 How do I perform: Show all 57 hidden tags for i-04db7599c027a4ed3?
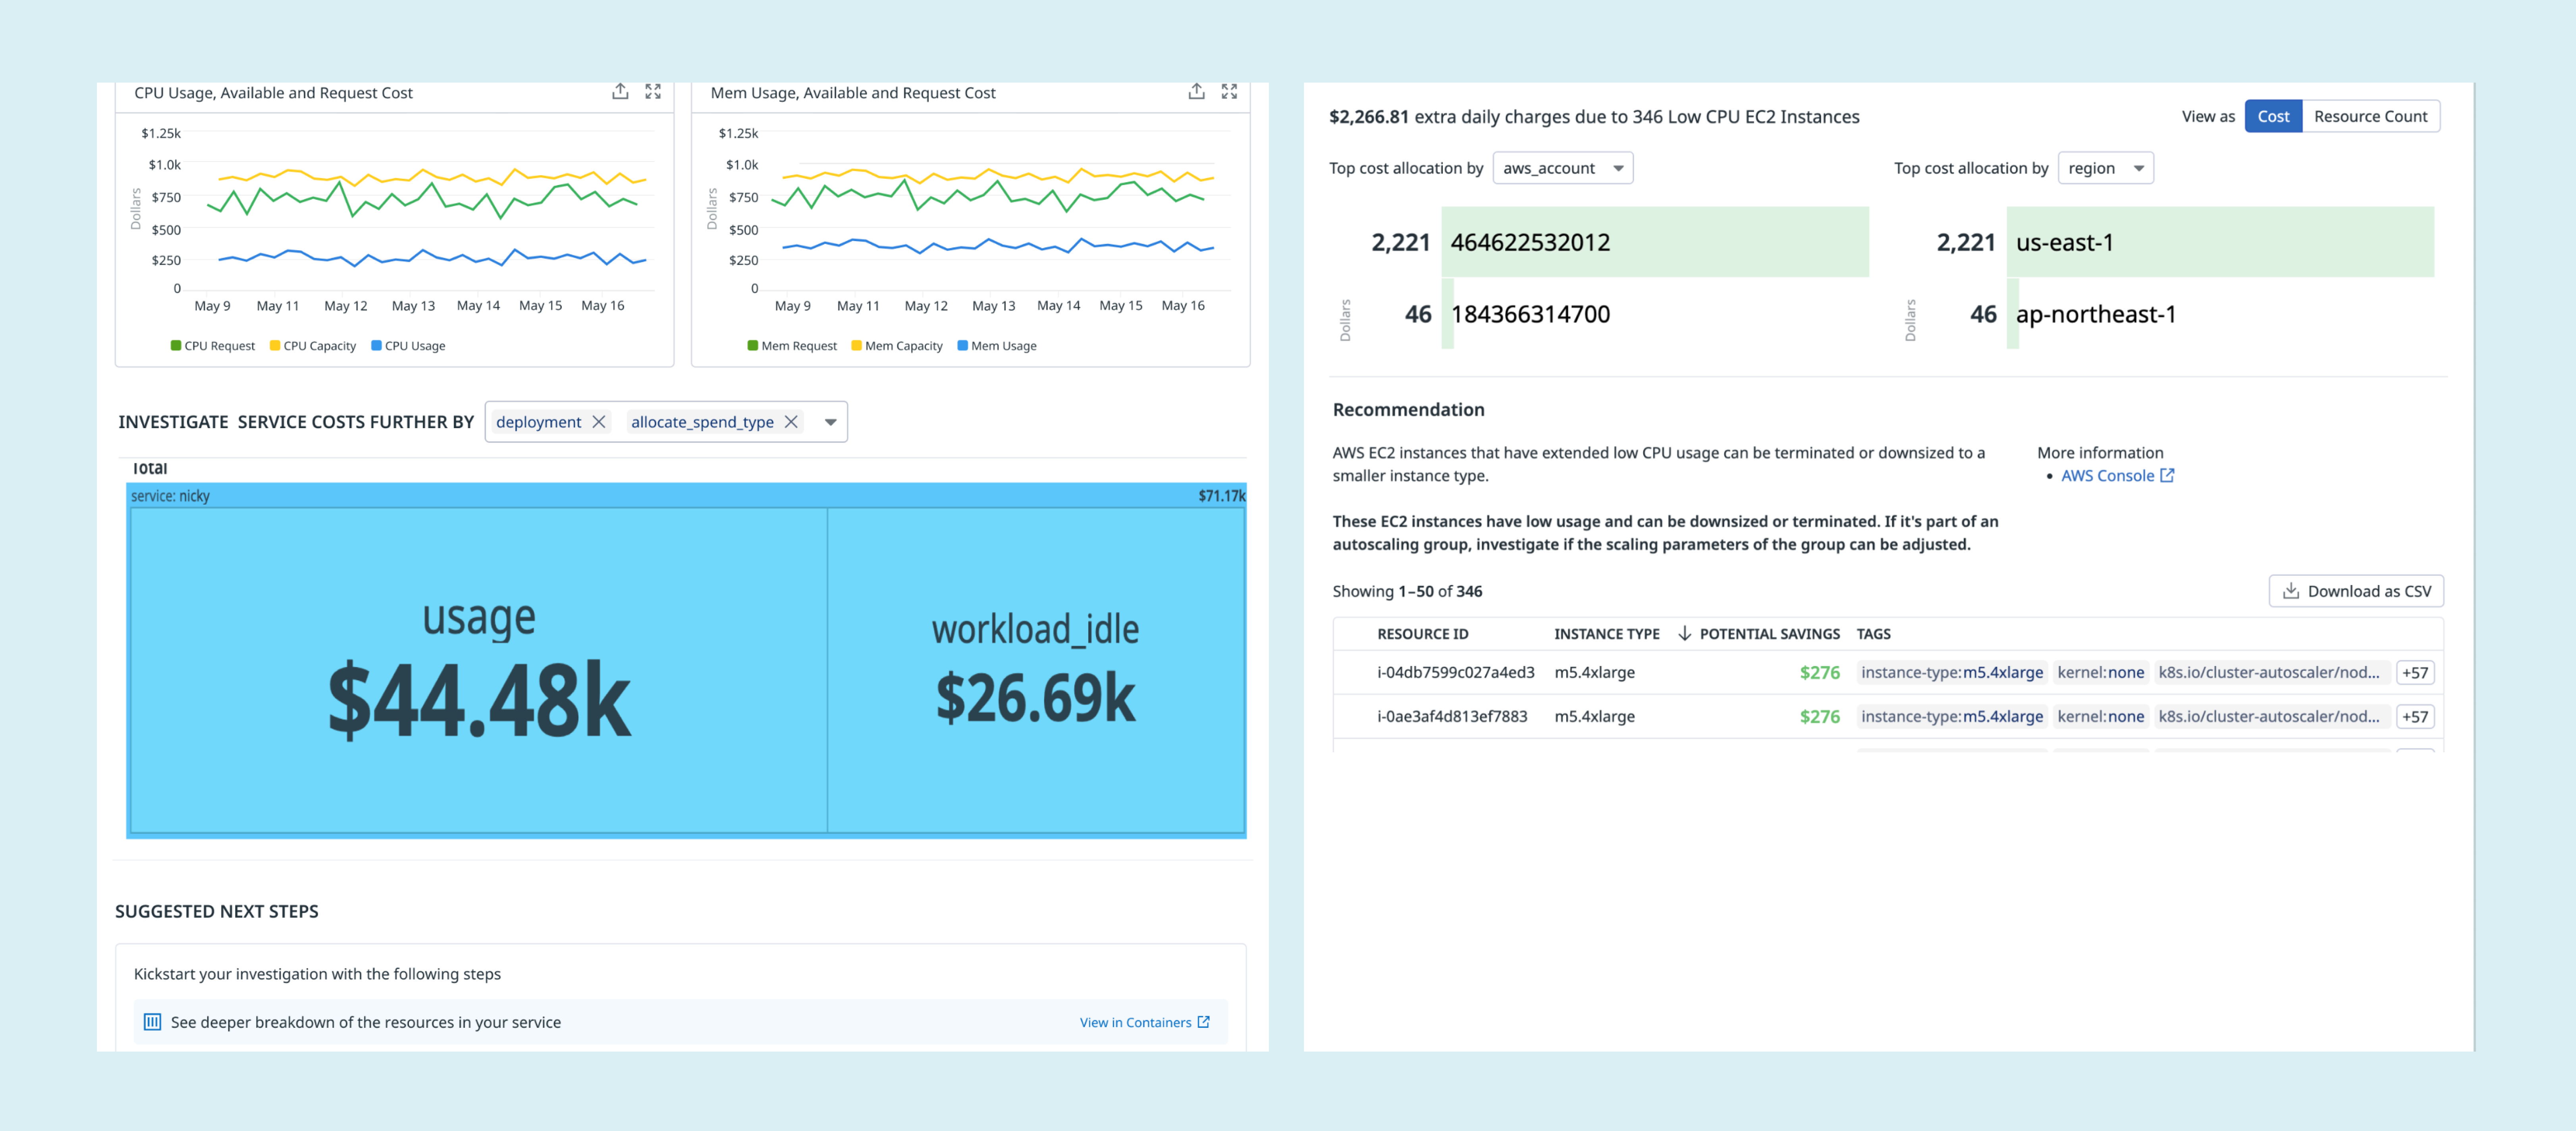[x=2414, y=673]
